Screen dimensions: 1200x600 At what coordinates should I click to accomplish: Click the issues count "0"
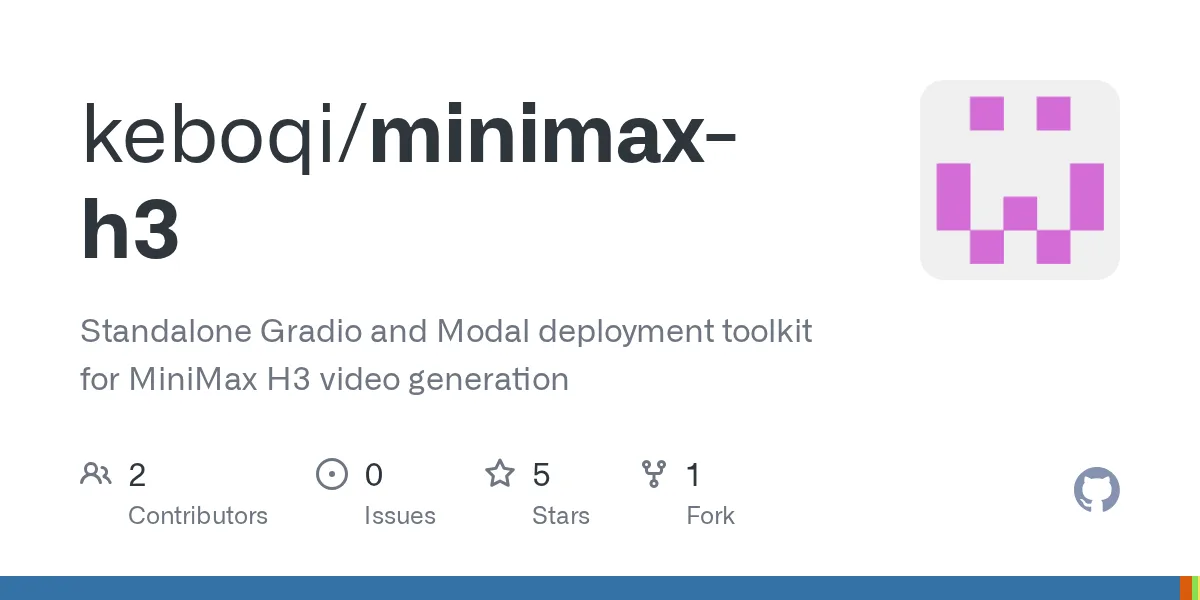373,475
